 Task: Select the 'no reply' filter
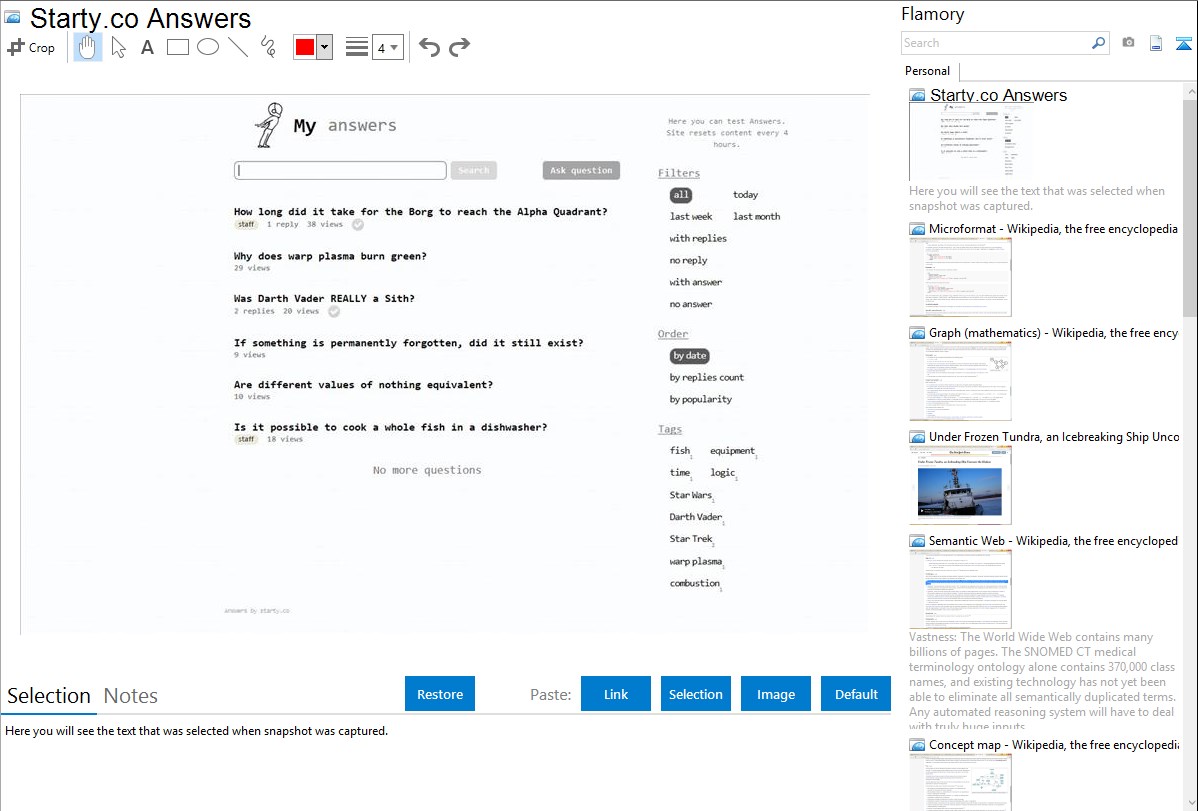[688, 261]
